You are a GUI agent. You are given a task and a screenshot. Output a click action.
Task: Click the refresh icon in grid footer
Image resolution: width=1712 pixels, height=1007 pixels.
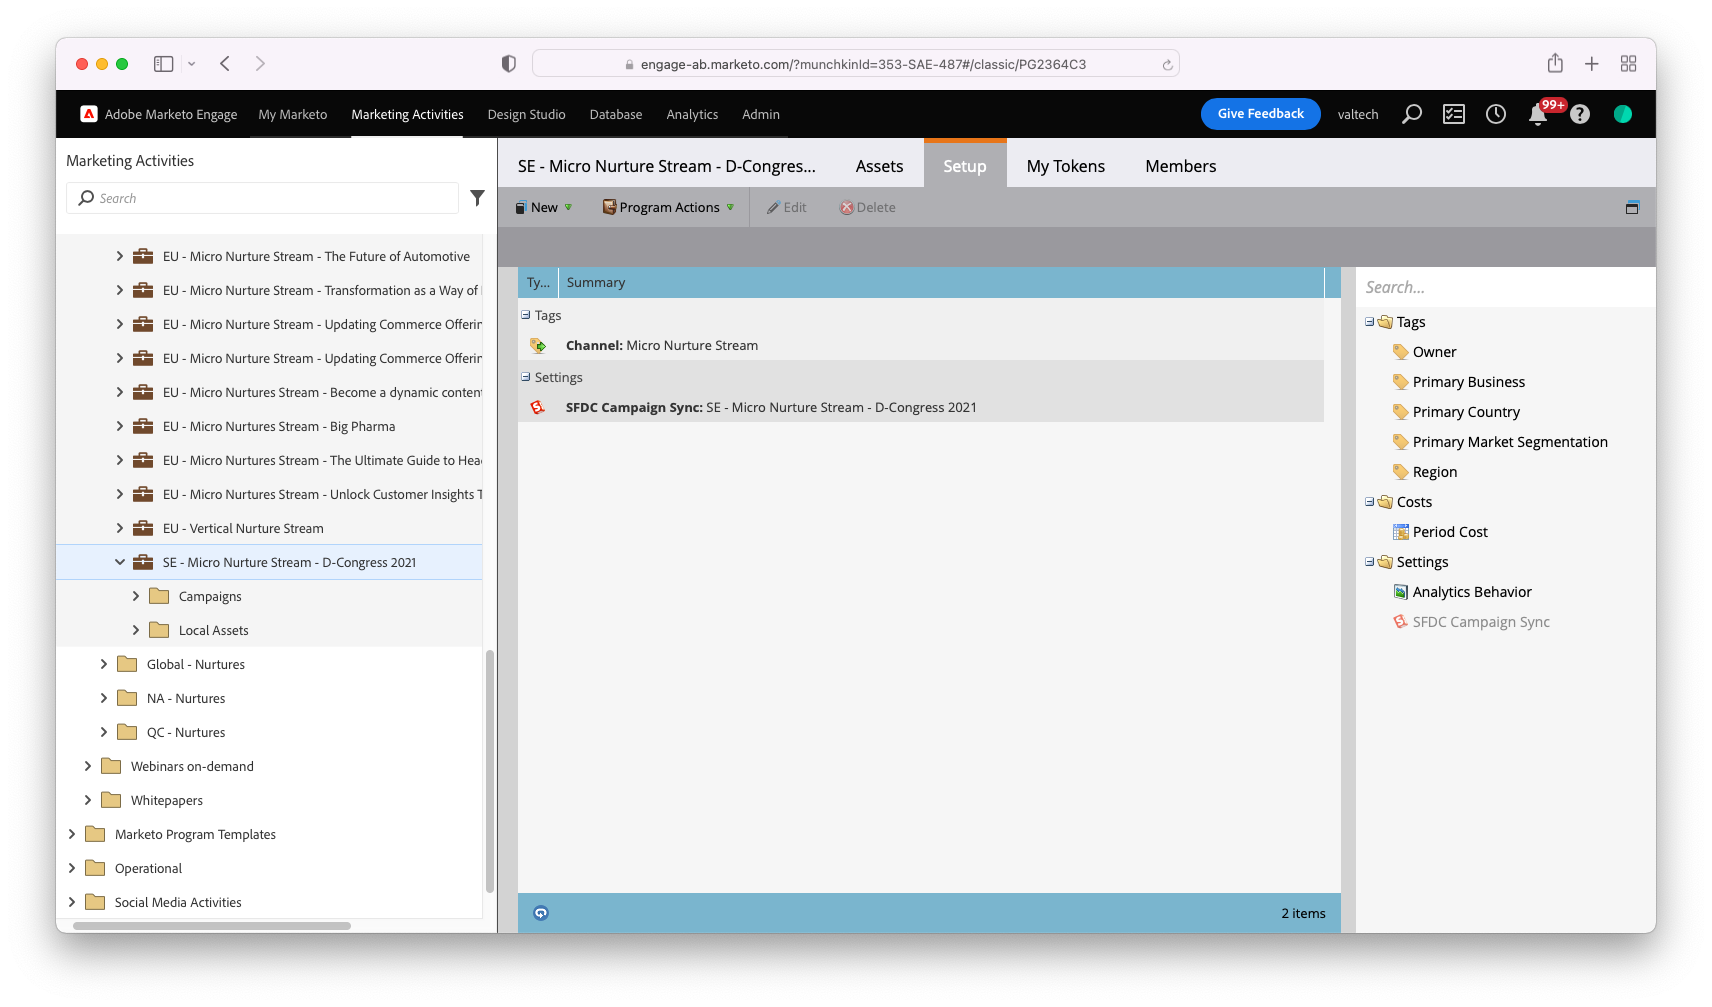541,913
